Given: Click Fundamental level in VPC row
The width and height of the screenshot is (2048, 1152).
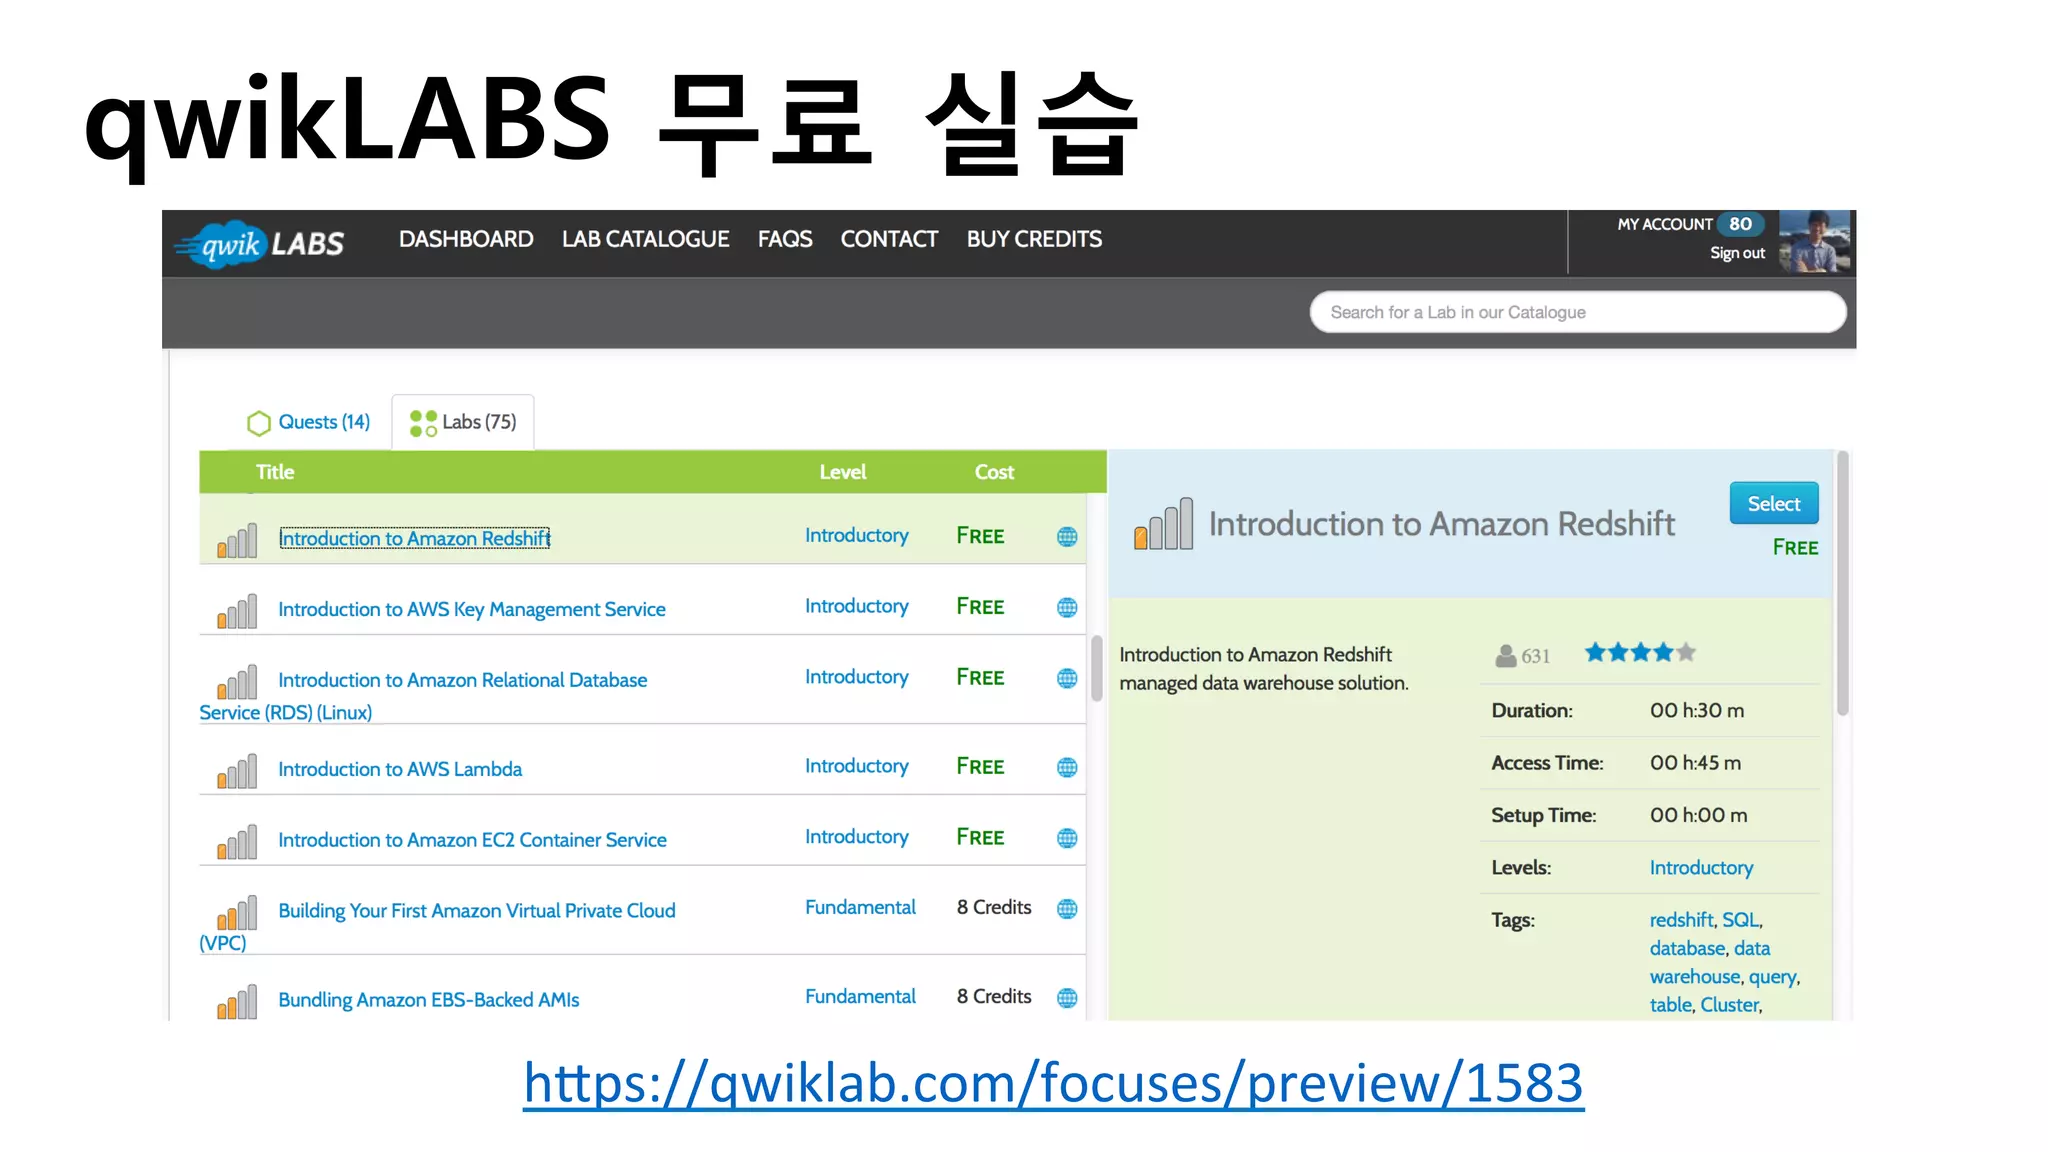Looking at the screenshot, I should pyautogui.click(x=860, y=907).
